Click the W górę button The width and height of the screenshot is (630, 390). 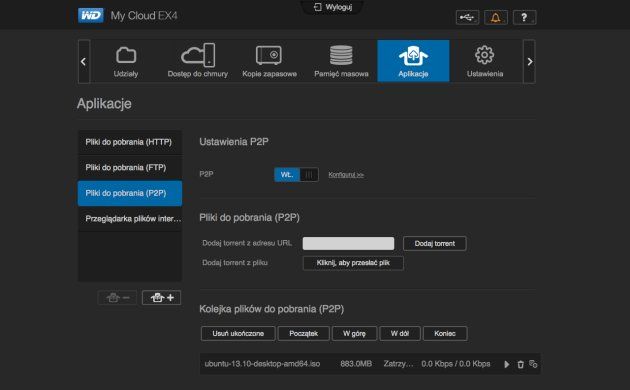tap(354, 333)
